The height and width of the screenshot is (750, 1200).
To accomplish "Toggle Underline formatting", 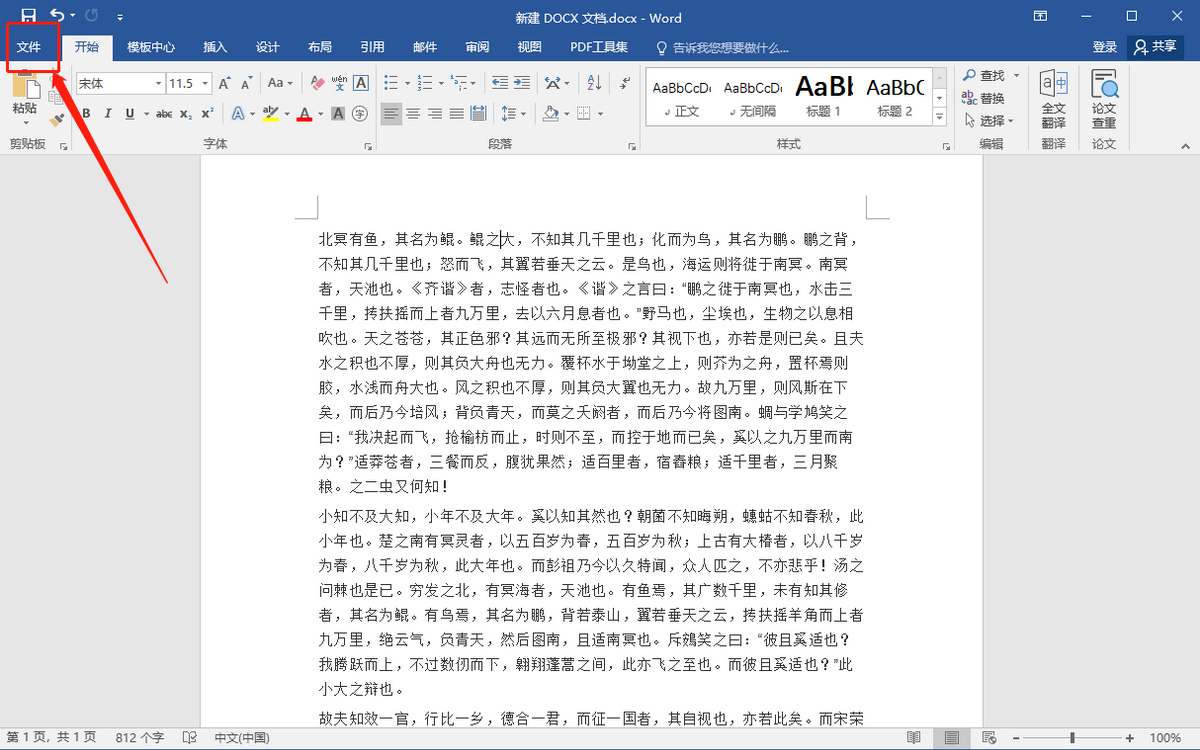I will (x=129, y=113).
